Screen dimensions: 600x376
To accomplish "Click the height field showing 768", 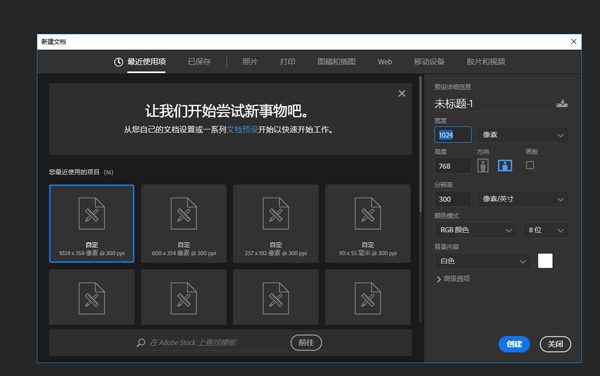I will click(x=453, y=166).
